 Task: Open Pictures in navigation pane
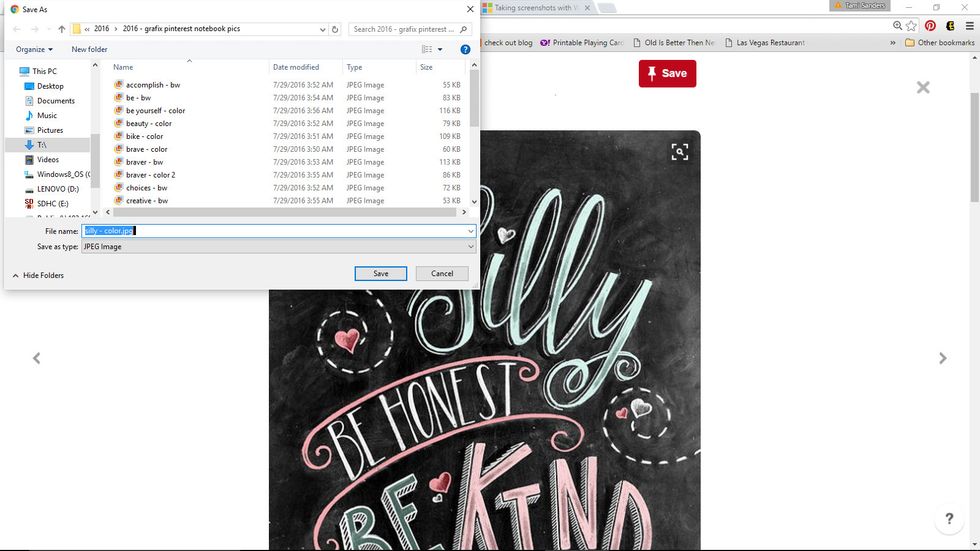50,130
